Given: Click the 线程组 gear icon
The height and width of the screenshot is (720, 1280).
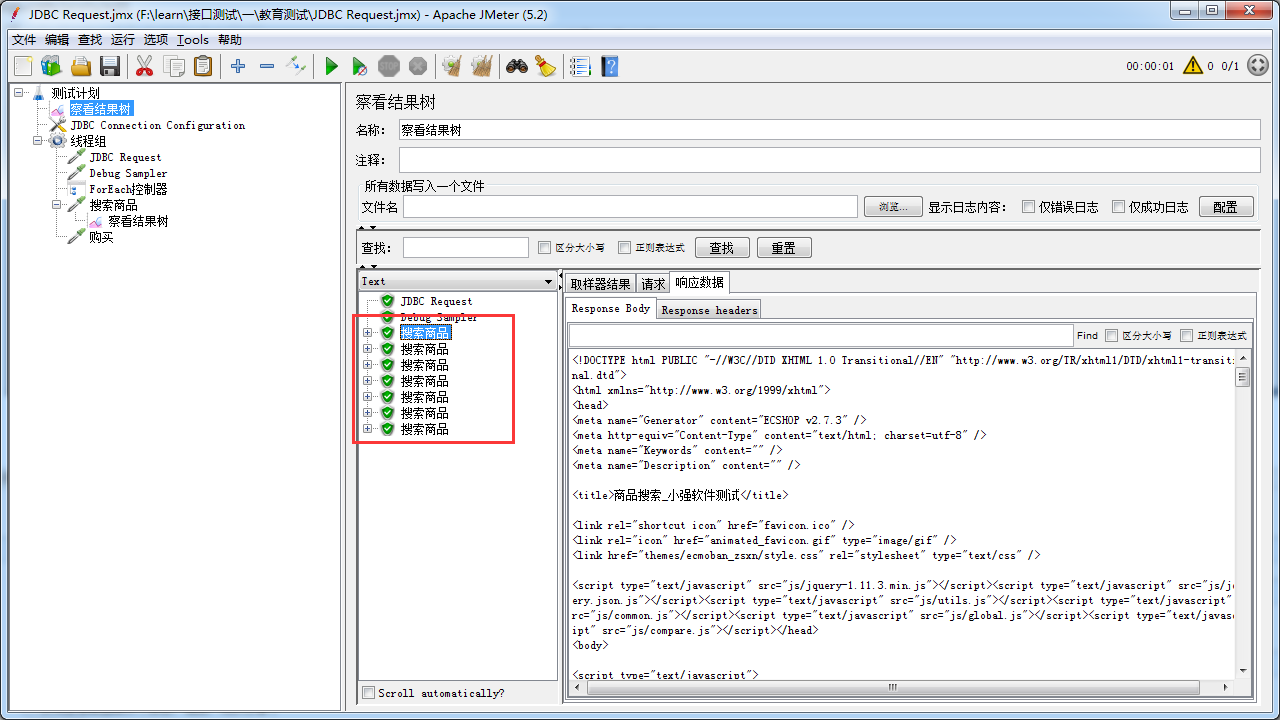Looking at the screenshot, I should [x=58, y=141].
